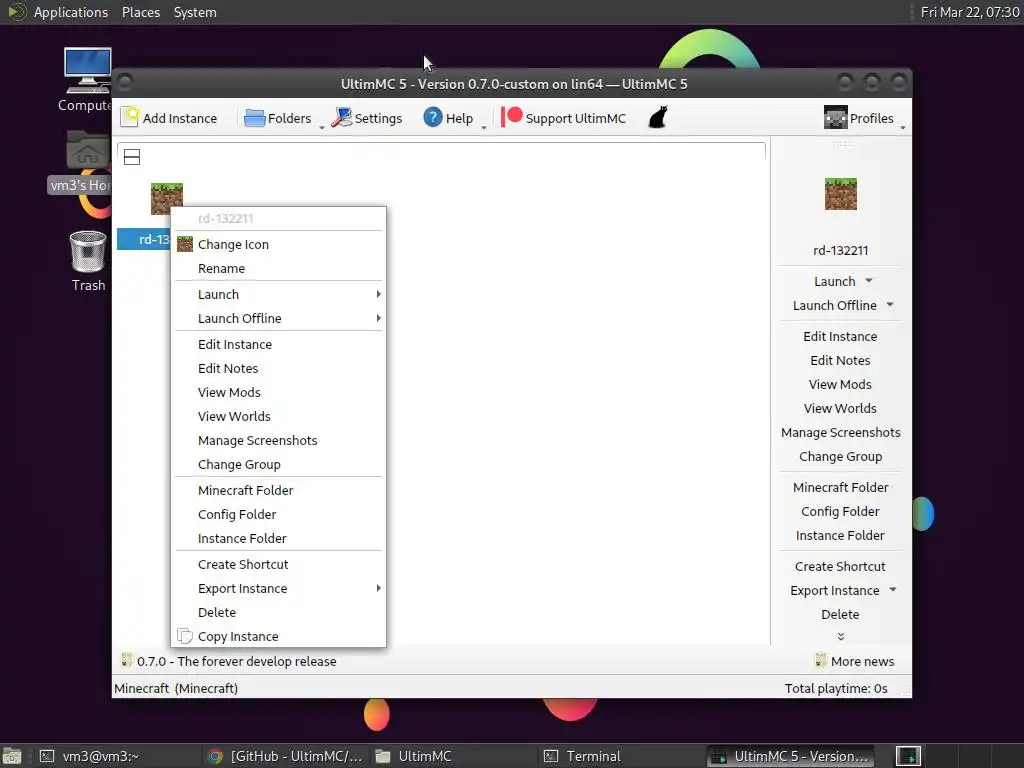Click the black cat icon in toolbar
Image resolution: width=1024 pixels, height=768 pixels.
(658, 118)
